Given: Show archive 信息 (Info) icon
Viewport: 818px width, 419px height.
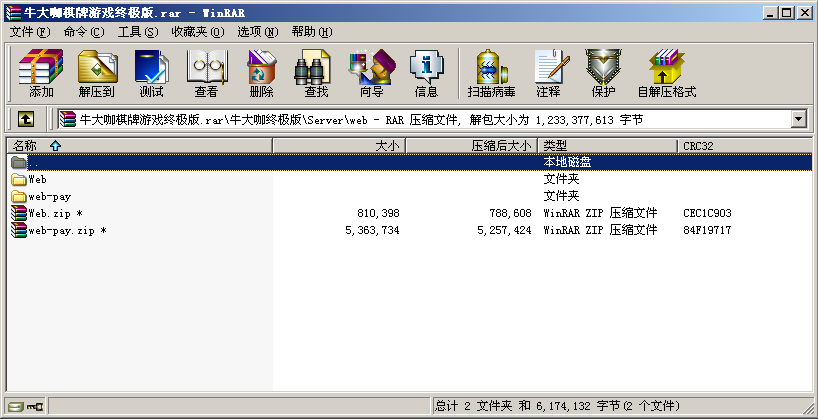Looking at the screenshot, I should click(x=426, y=73).
